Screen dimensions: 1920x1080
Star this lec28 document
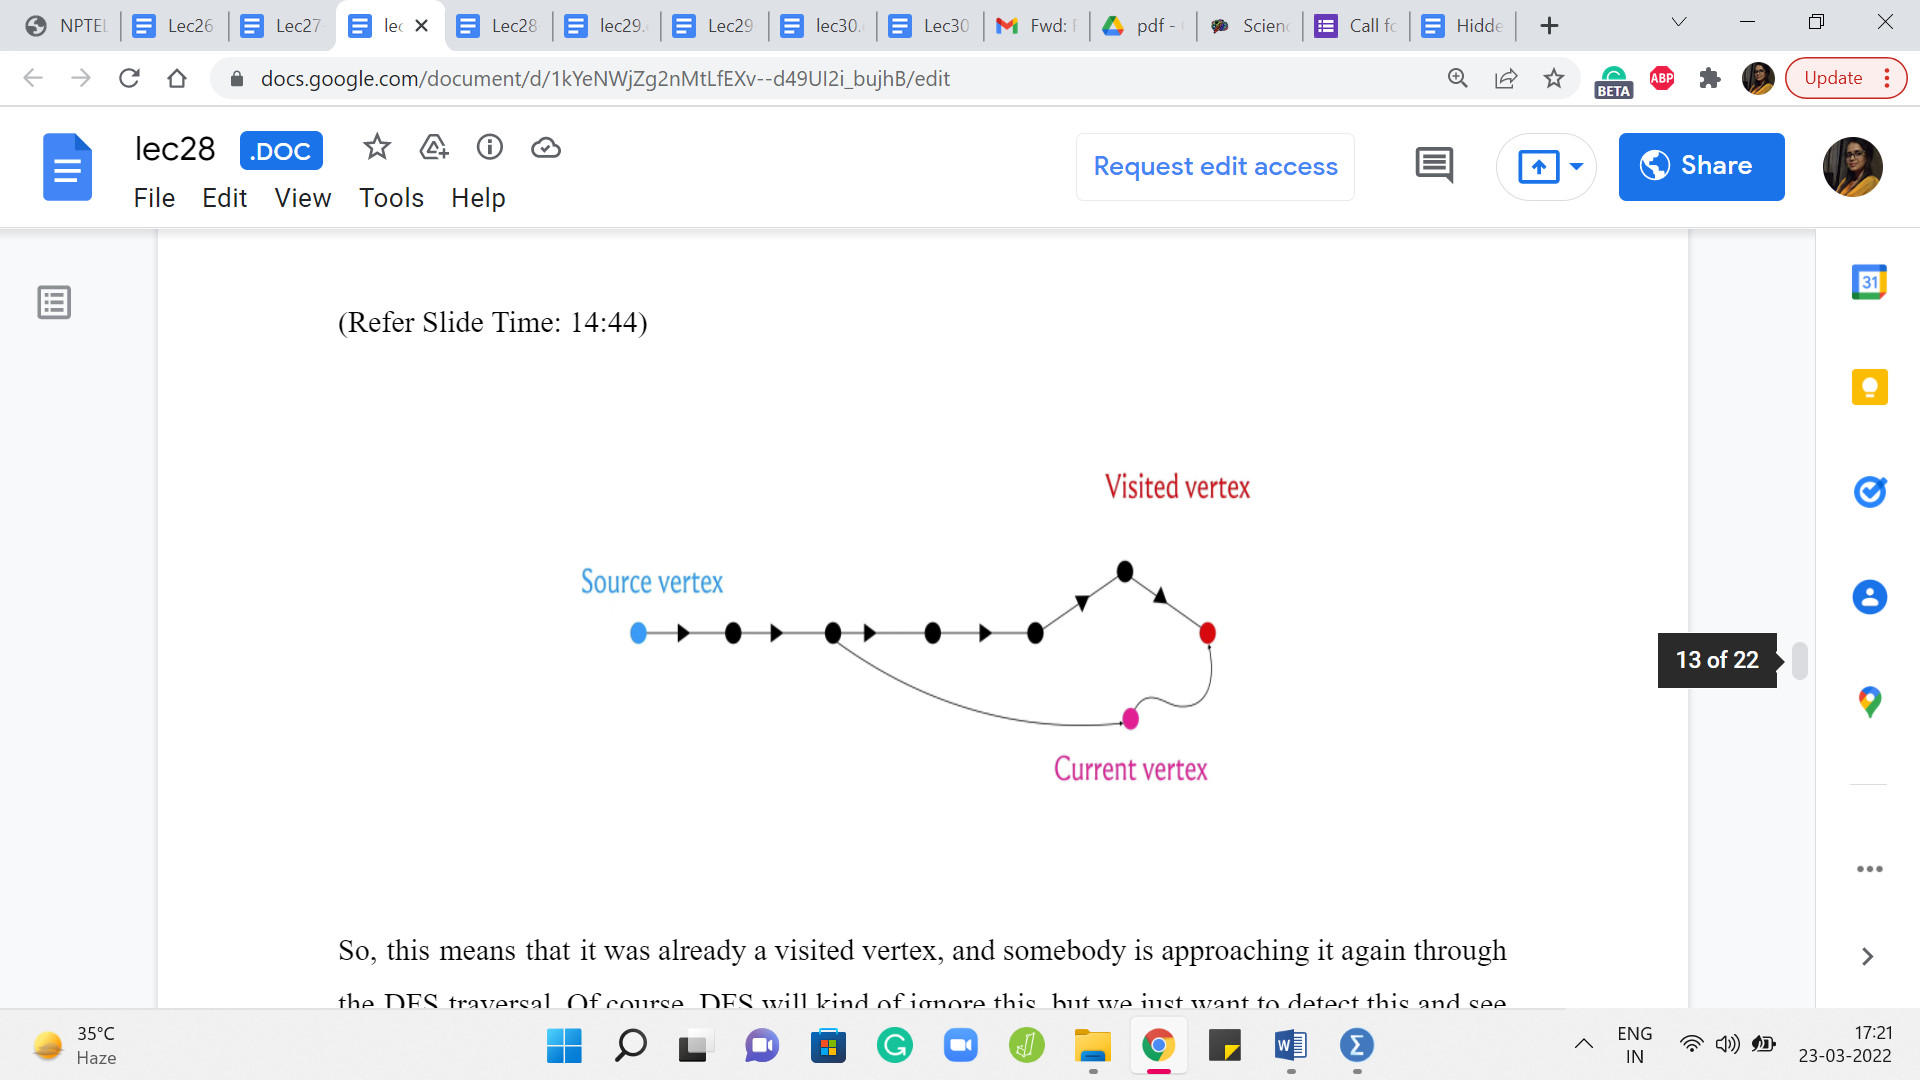coord(376,148)
